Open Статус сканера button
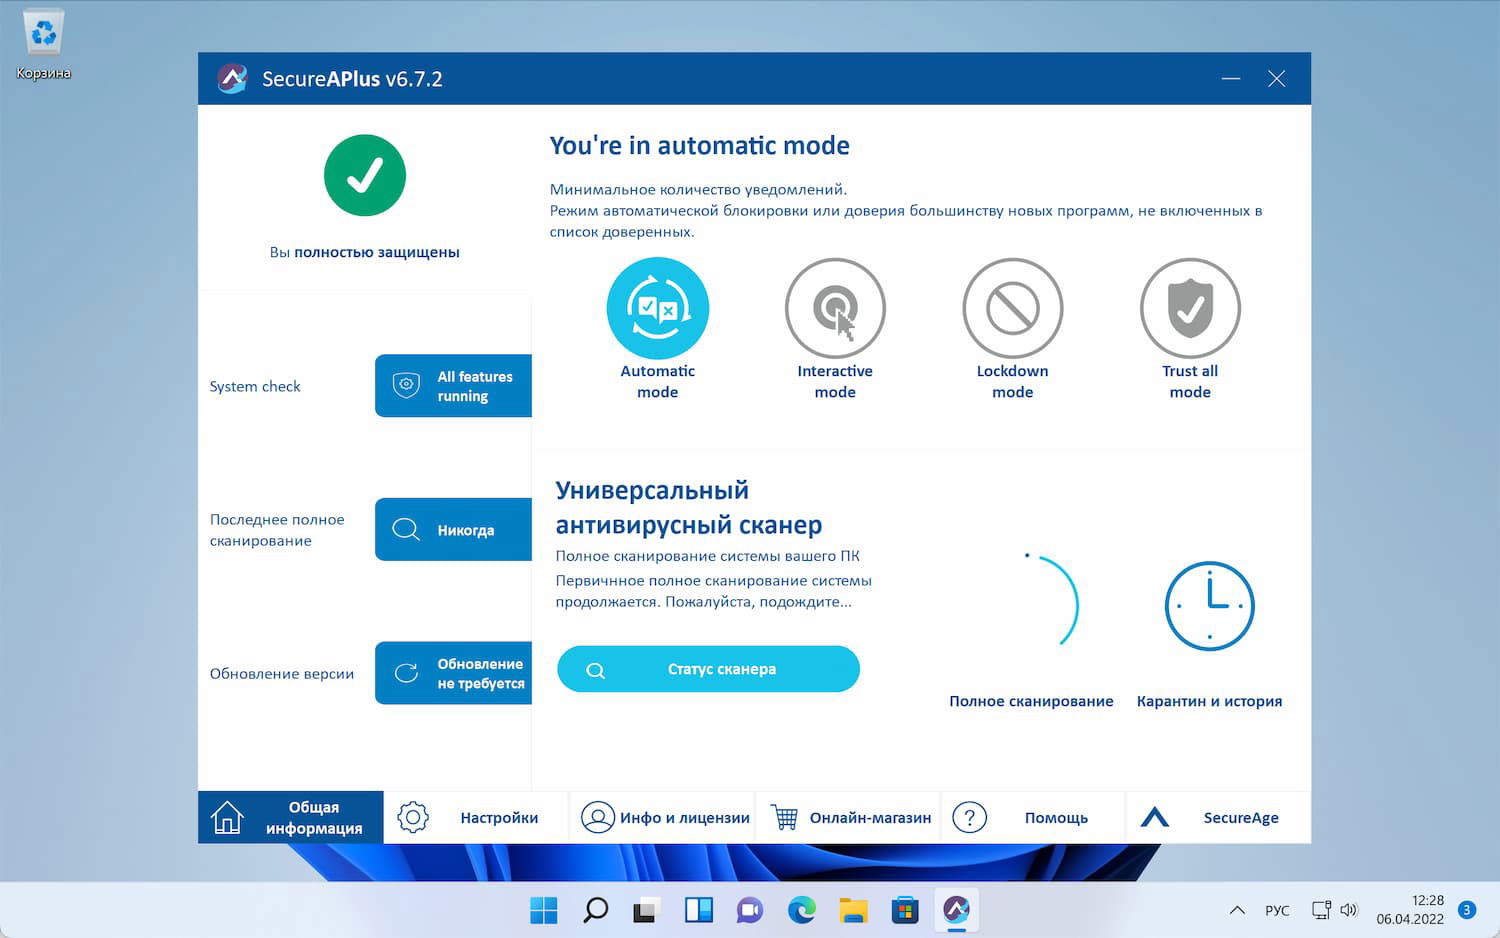The width and height of the screenshot is (1500, 938). tap(708, 669)
